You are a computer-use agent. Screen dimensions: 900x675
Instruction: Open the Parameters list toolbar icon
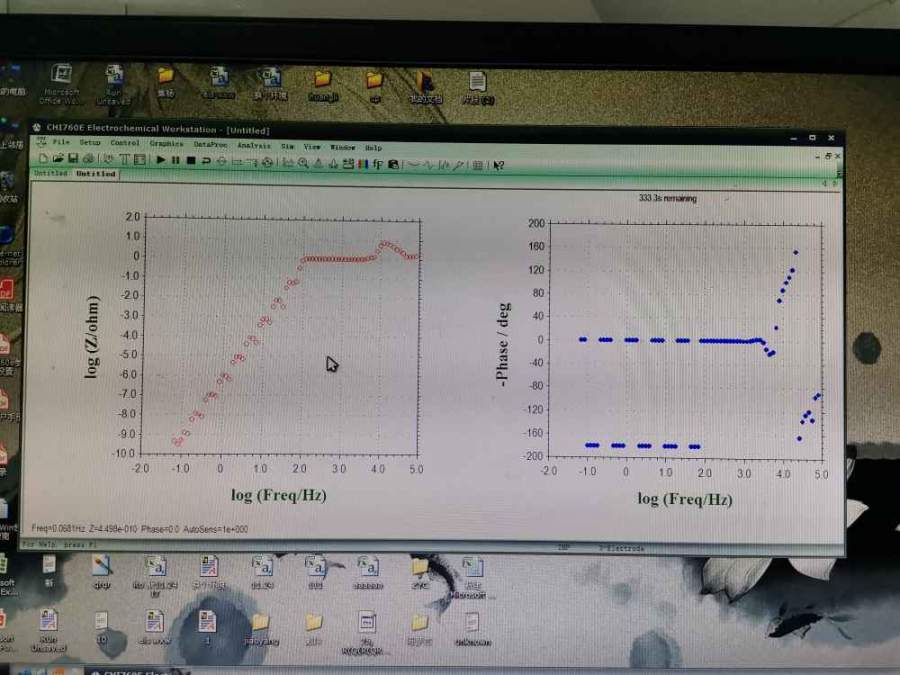[x=139, y=160]
